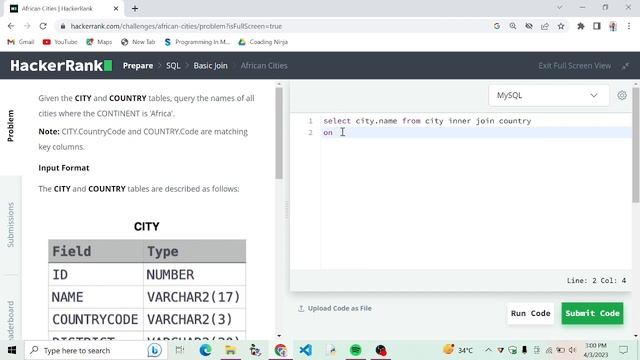Click the exit full screen arrows icon
Viewport: 640px width, 360px height.
[625, 66]
